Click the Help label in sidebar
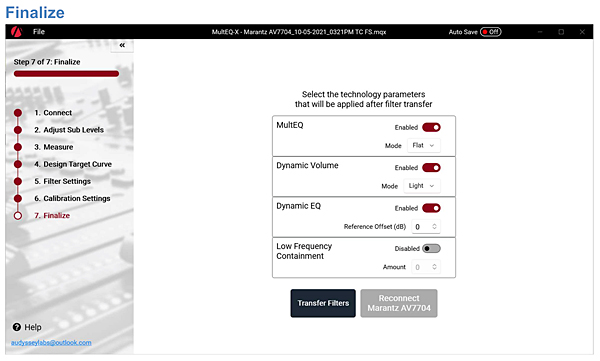 33,327
